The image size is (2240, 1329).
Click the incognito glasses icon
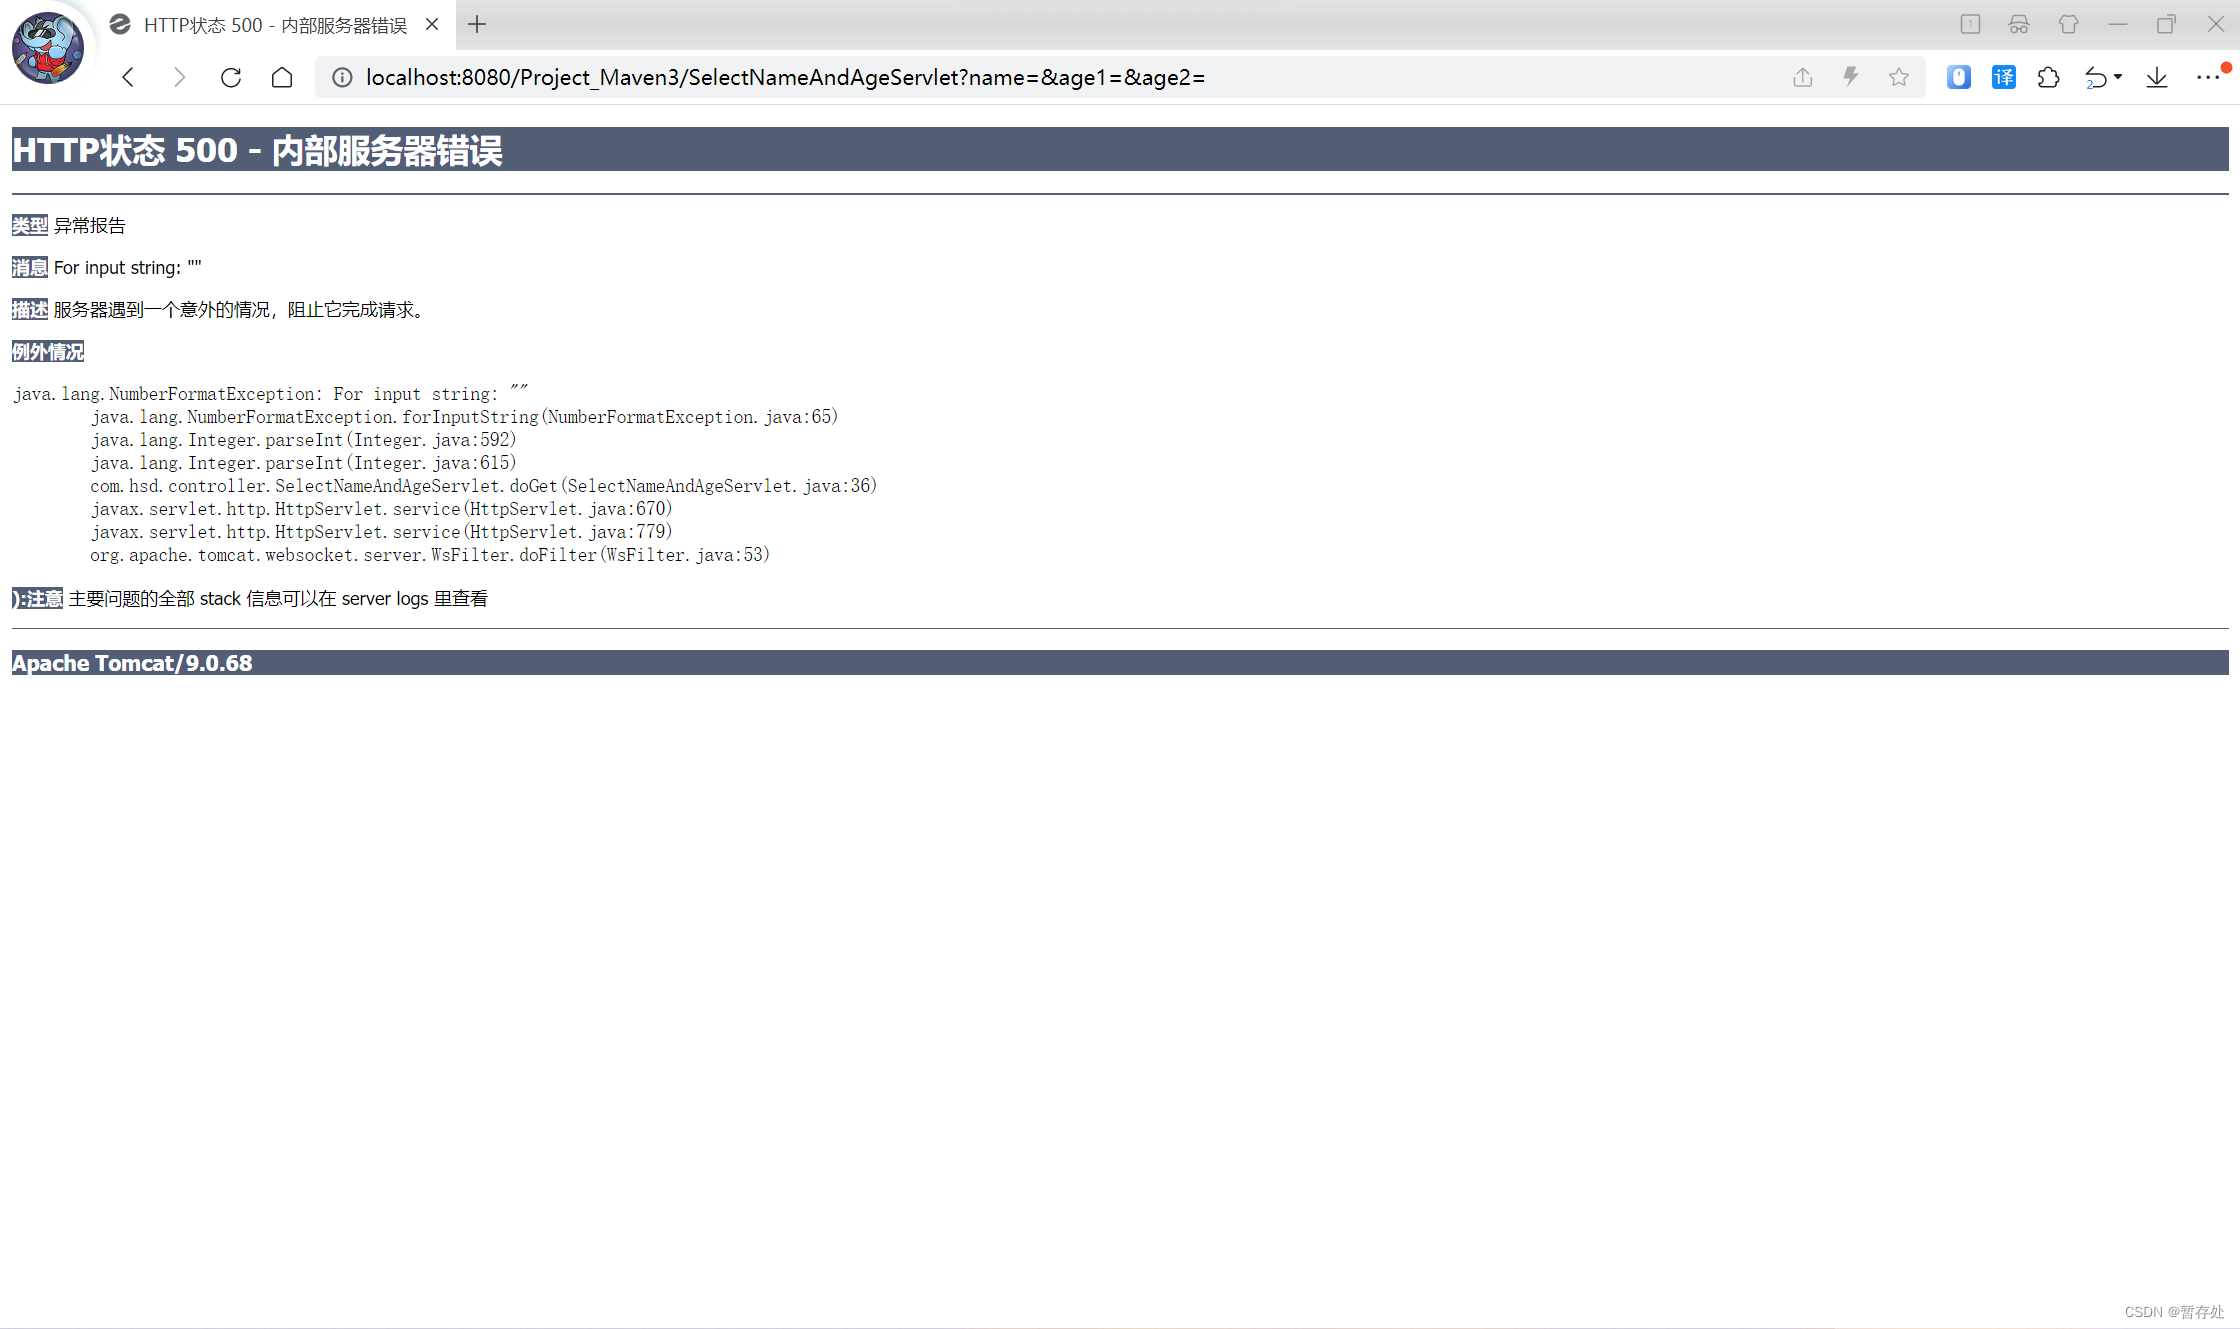point(2019,24)
